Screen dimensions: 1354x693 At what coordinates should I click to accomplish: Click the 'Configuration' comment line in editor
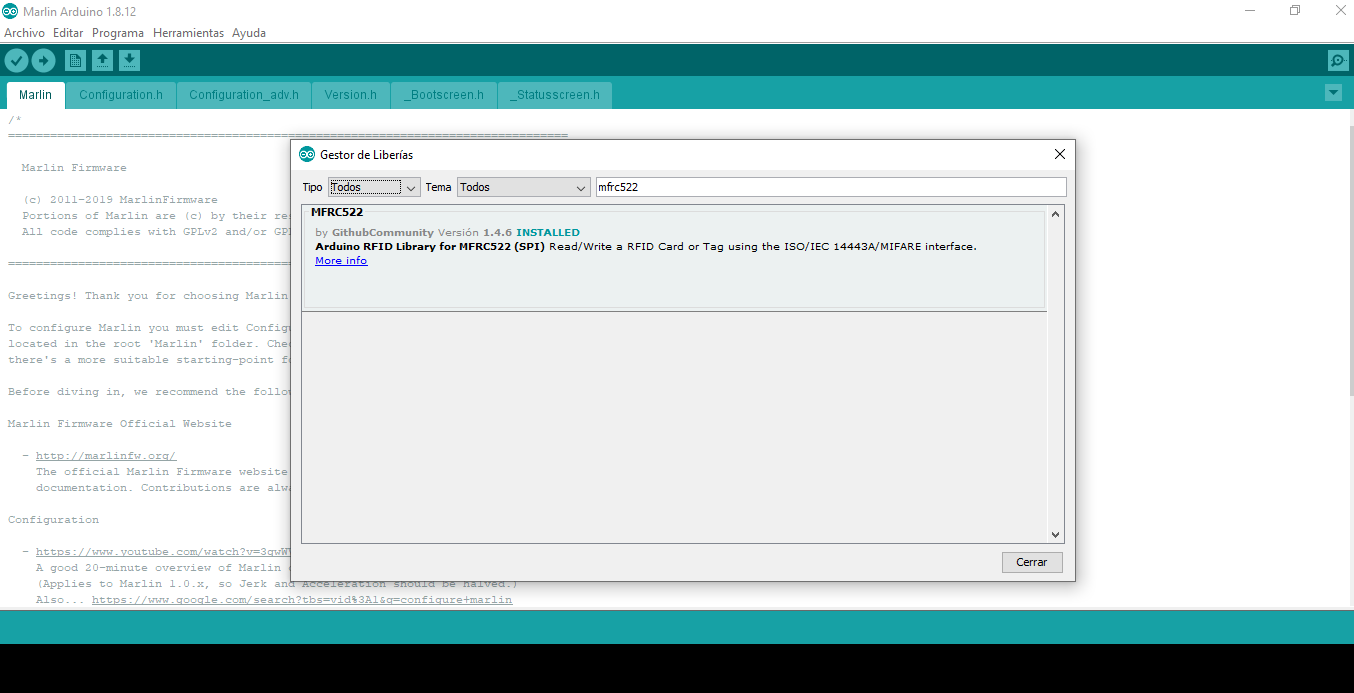tap(54, 520)
